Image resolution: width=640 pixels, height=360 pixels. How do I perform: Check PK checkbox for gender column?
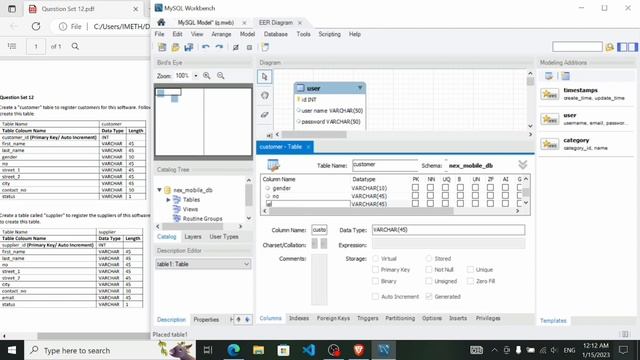pos(416,188)
